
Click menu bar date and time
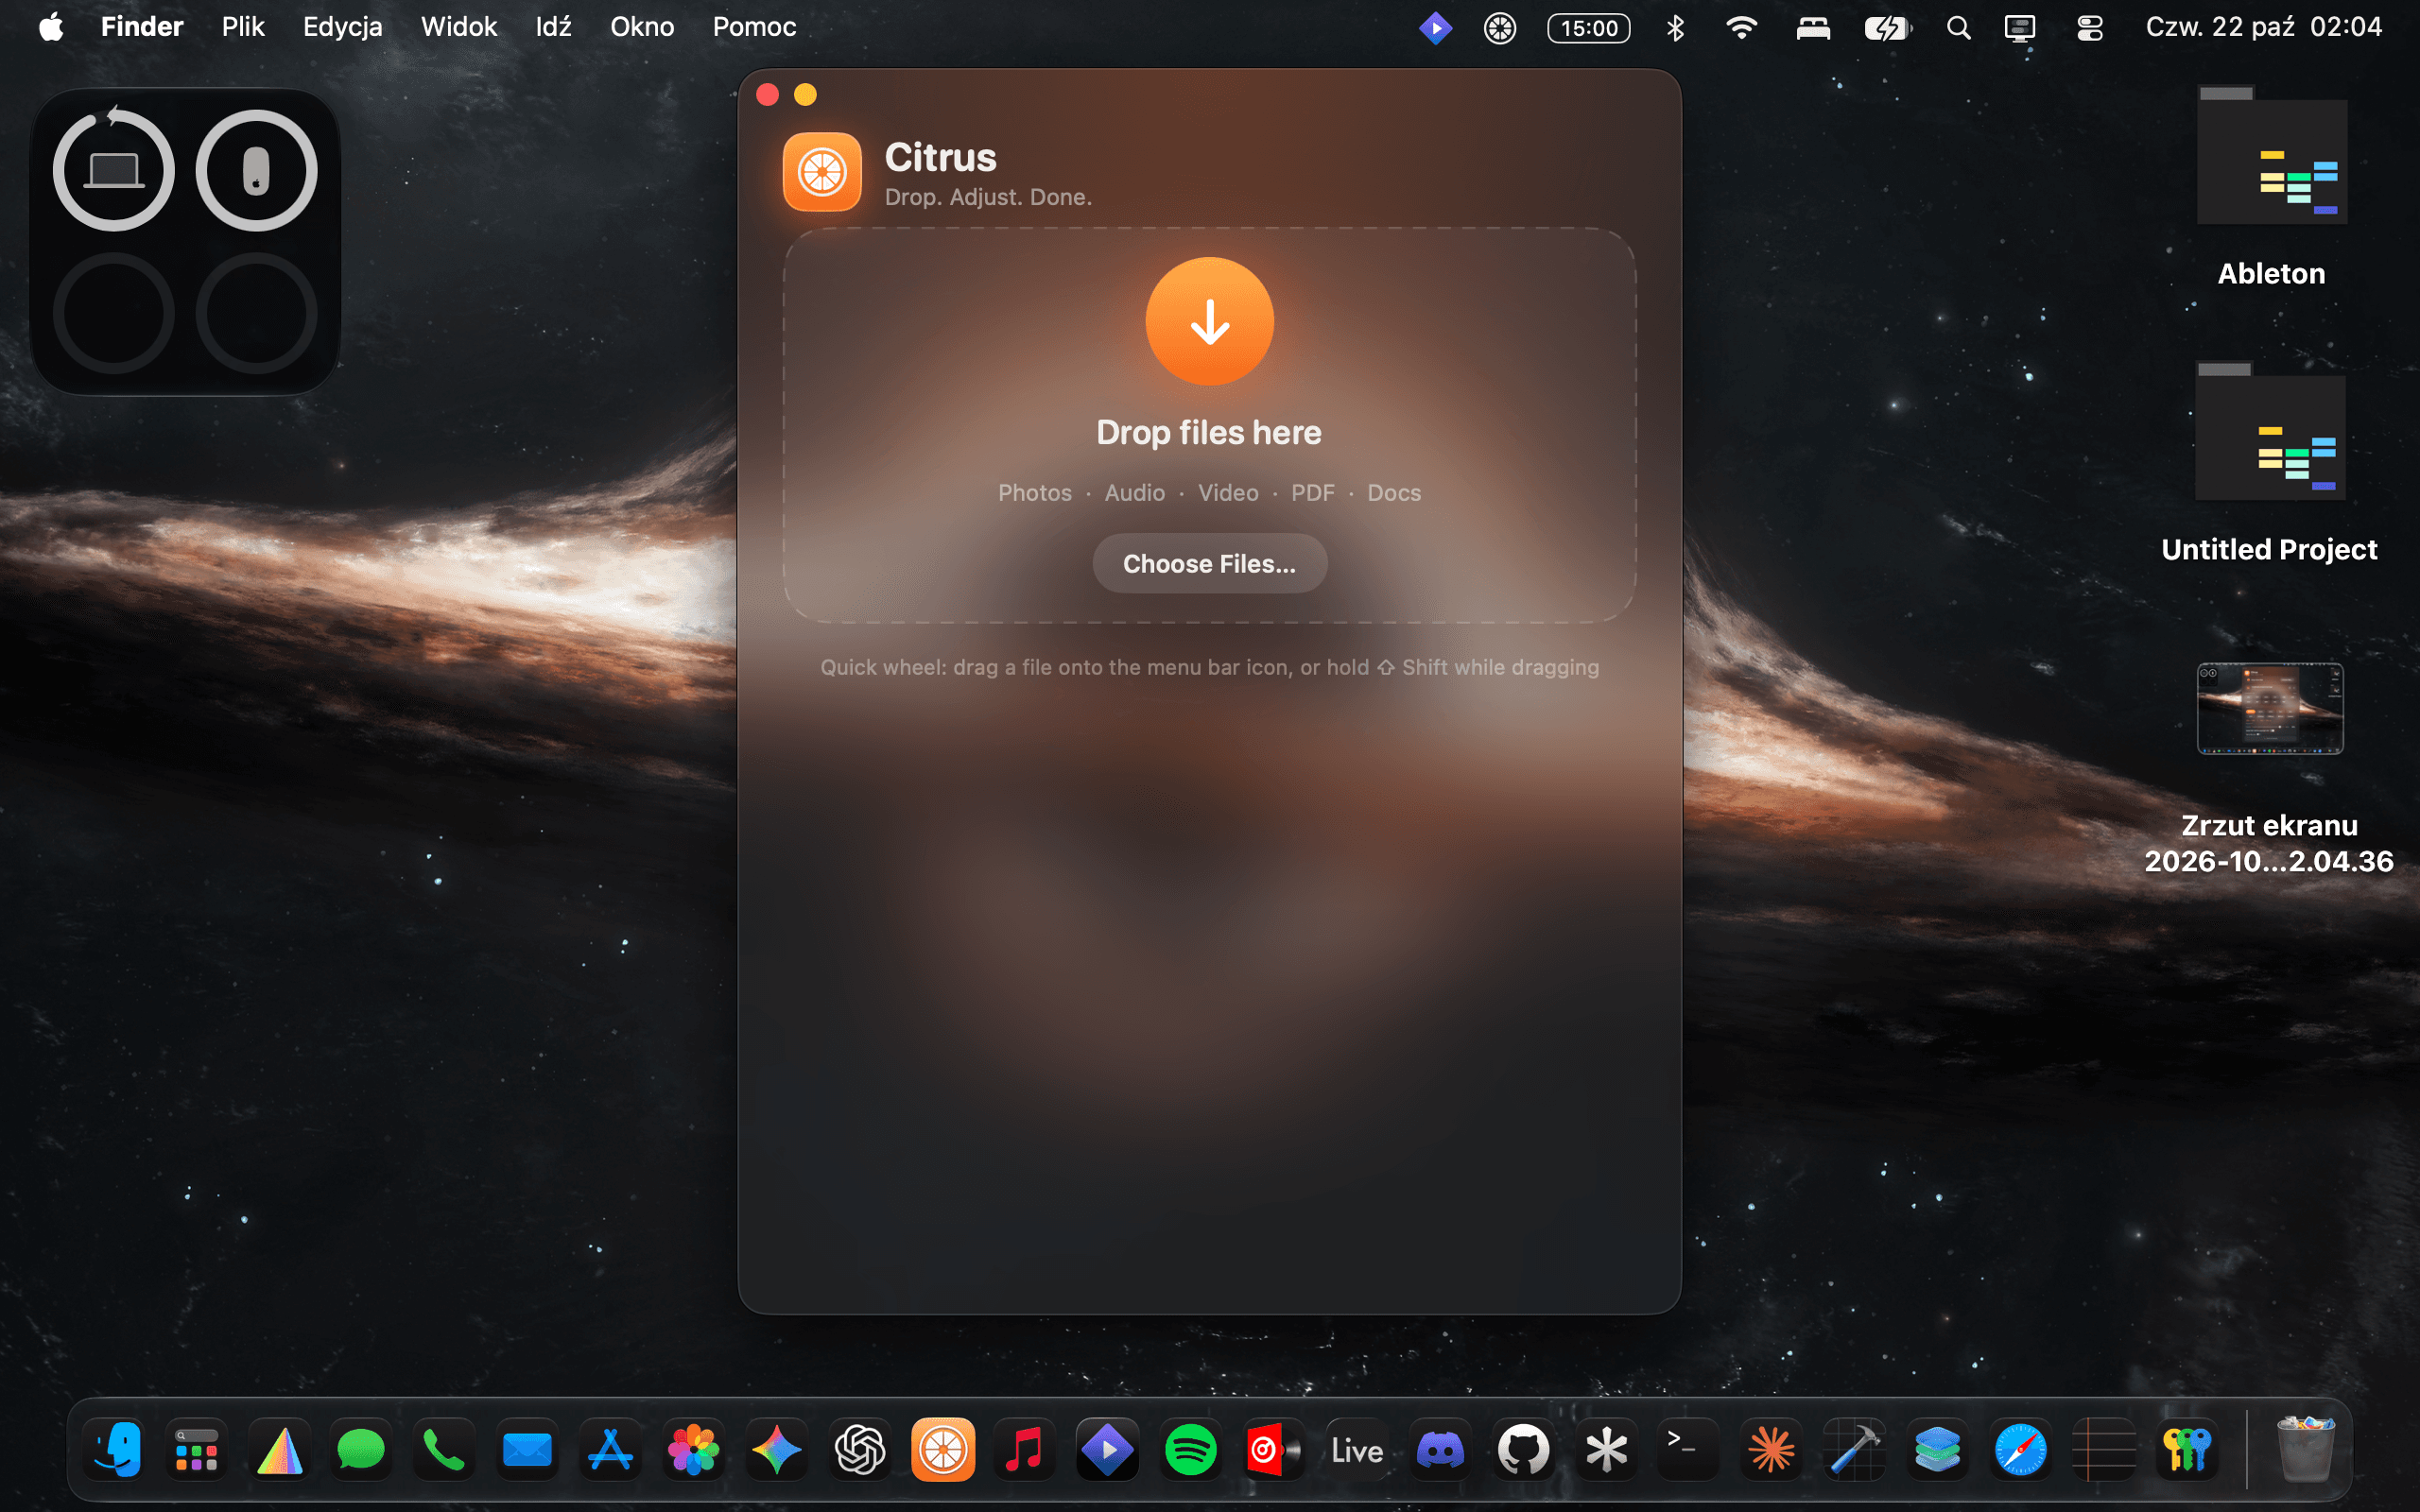tap(2263, 27)
